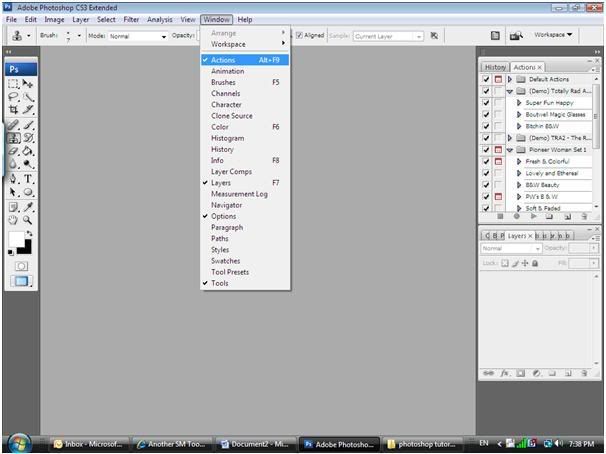Select the Move tool
This screenshot has height=454, width=606.
(28, 85)
